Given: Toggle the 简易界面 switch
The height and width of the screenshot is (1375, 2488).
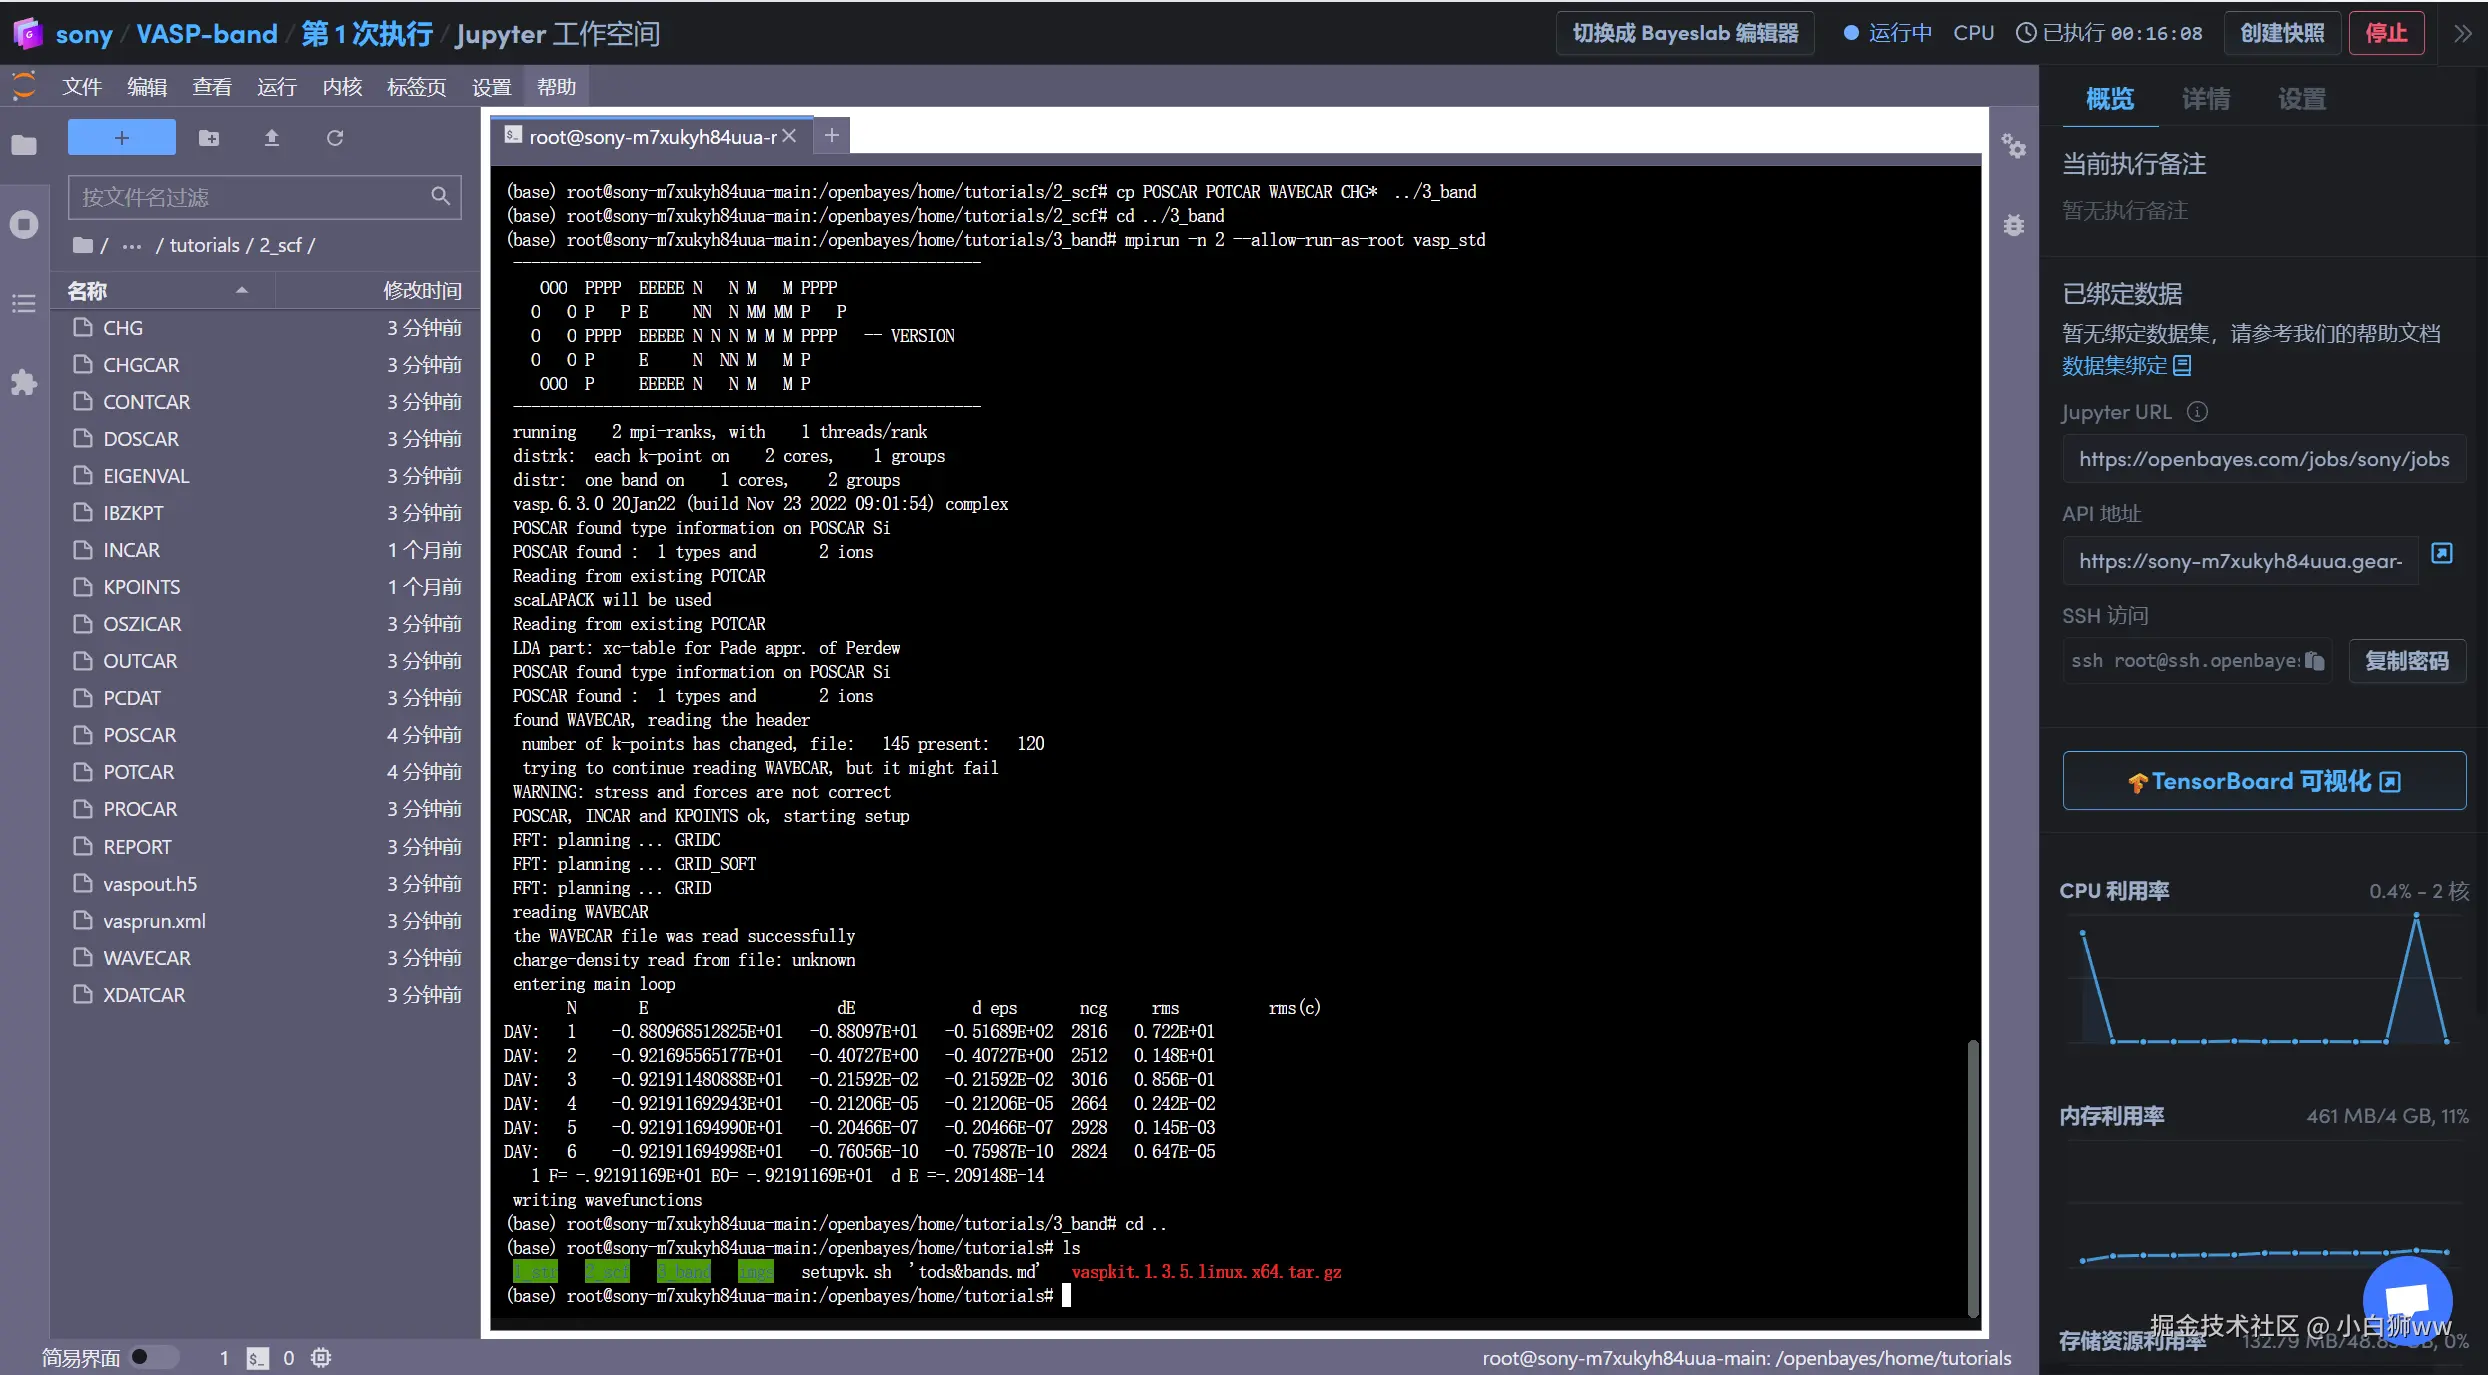Looking at the screenshot, I should click(153, 1357).
